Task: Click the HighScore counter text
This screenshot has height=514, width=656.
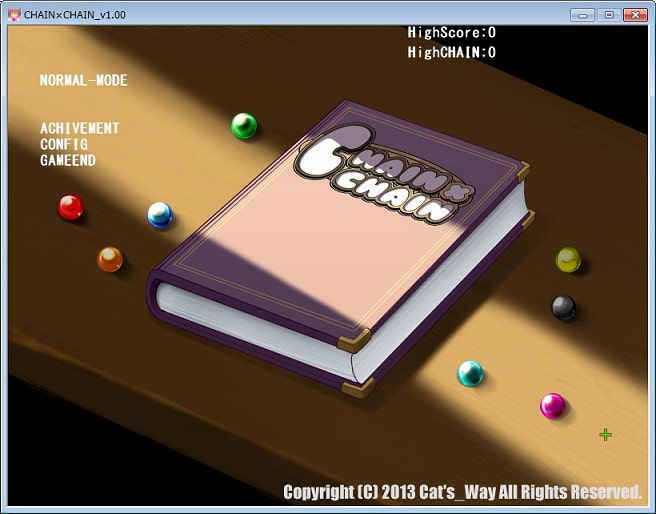Action: (x=451, y=32)
